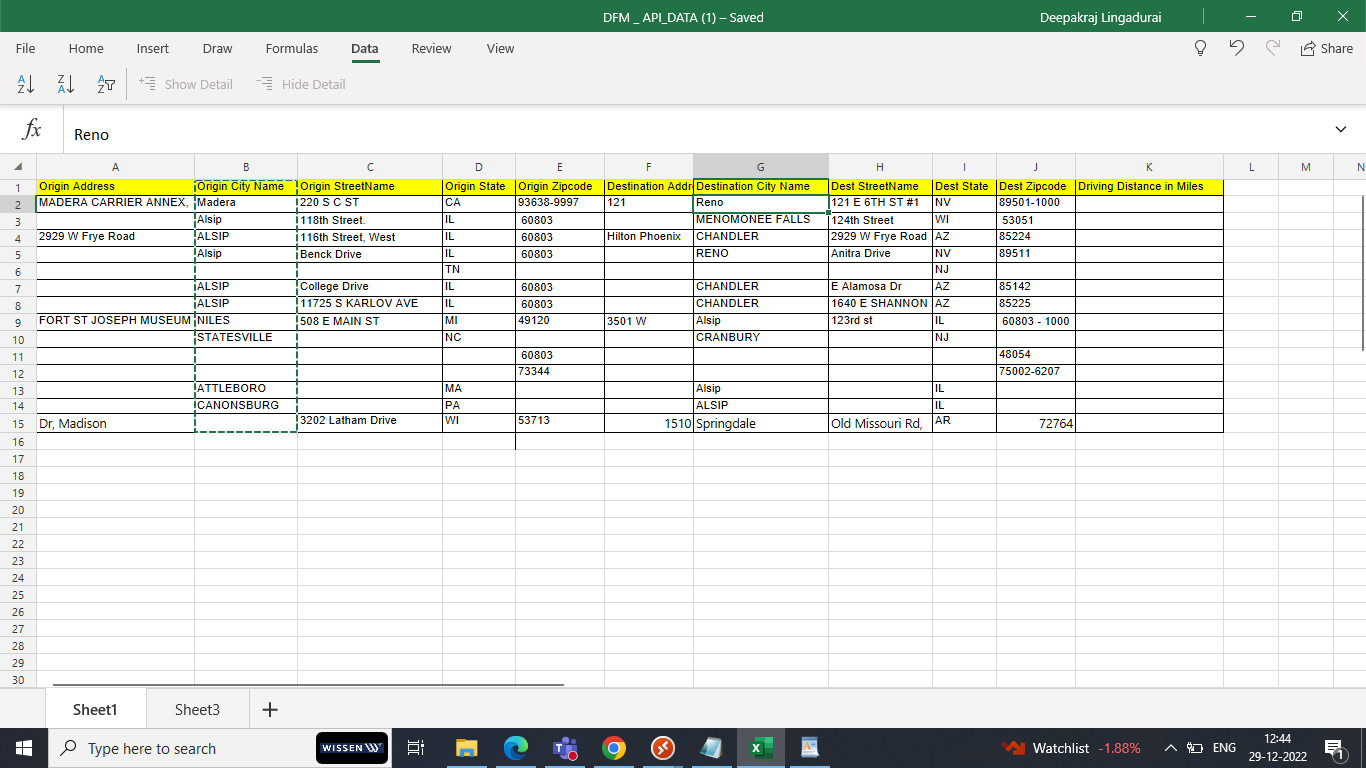
Task: Open Microsoft Teams from the taskbar
Action: [x=565, y=748]
